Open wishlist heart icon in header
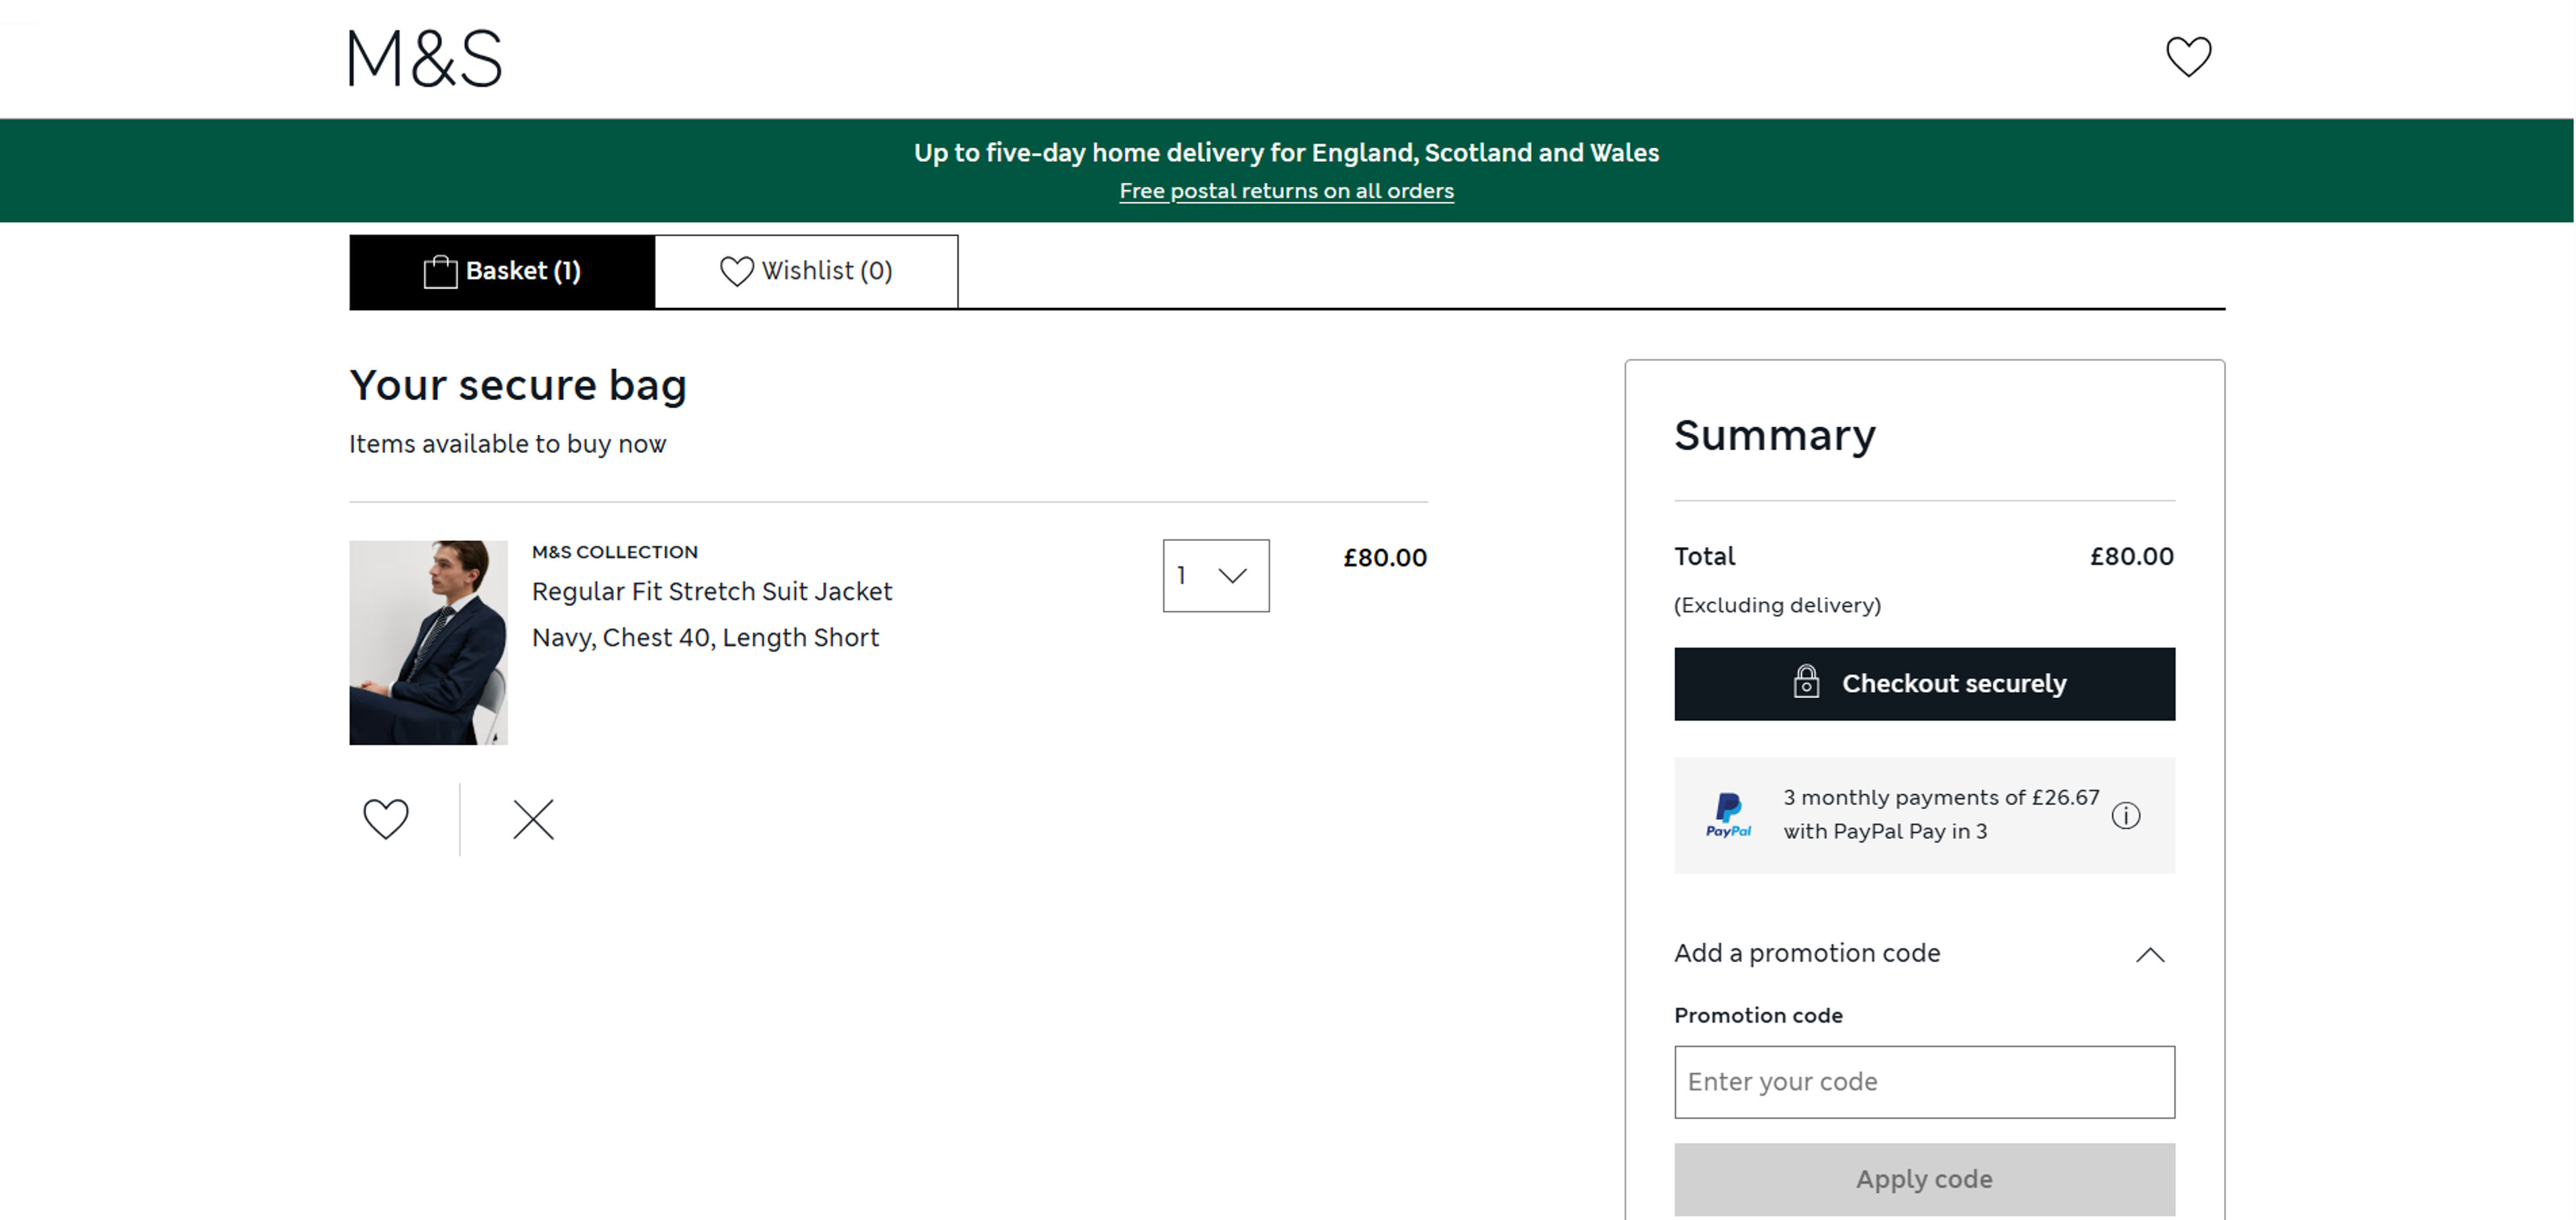Screen dimensions: 2576x1220 (2188, 56)
